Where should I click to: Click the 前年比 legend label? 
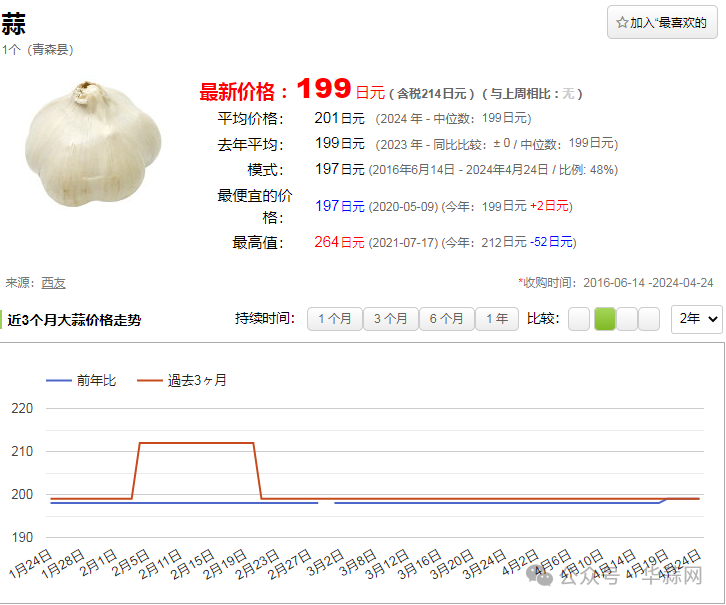tap(96, 381)
